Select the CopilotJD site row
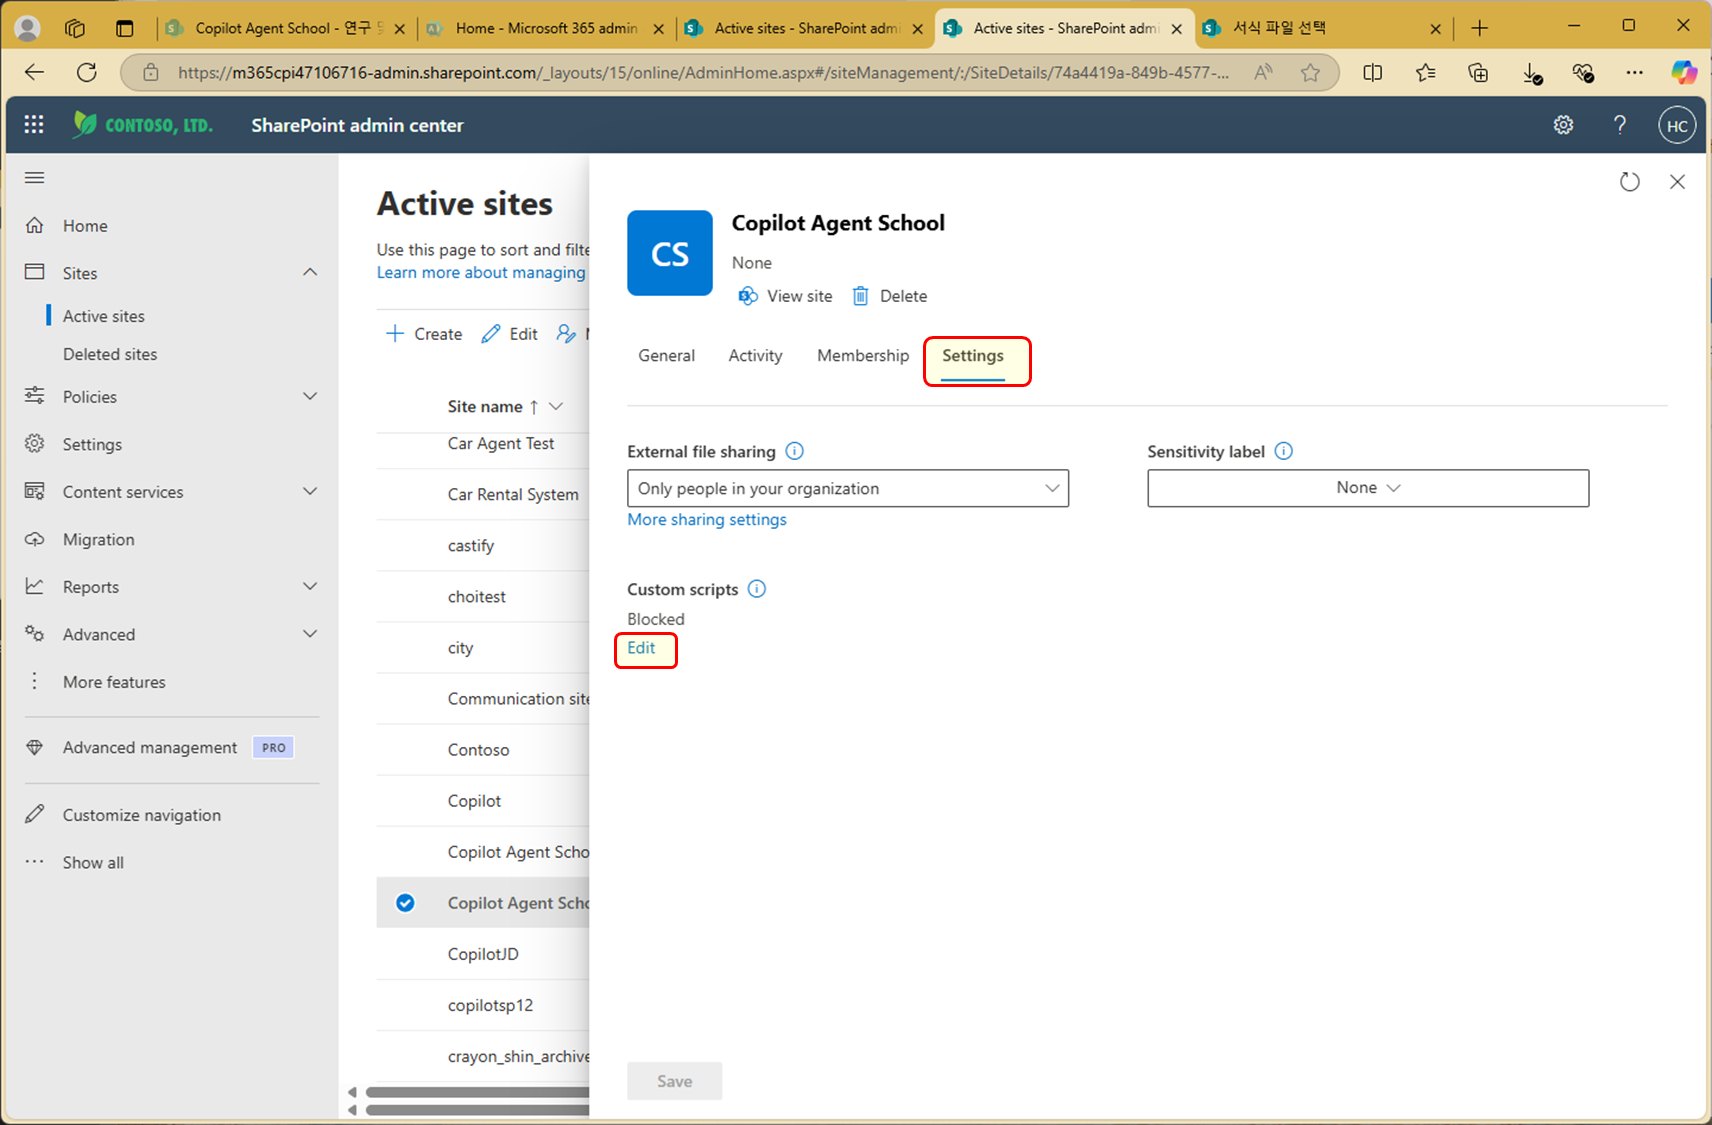Viewport: 1712px width, 1125px height. click(483, 954)
